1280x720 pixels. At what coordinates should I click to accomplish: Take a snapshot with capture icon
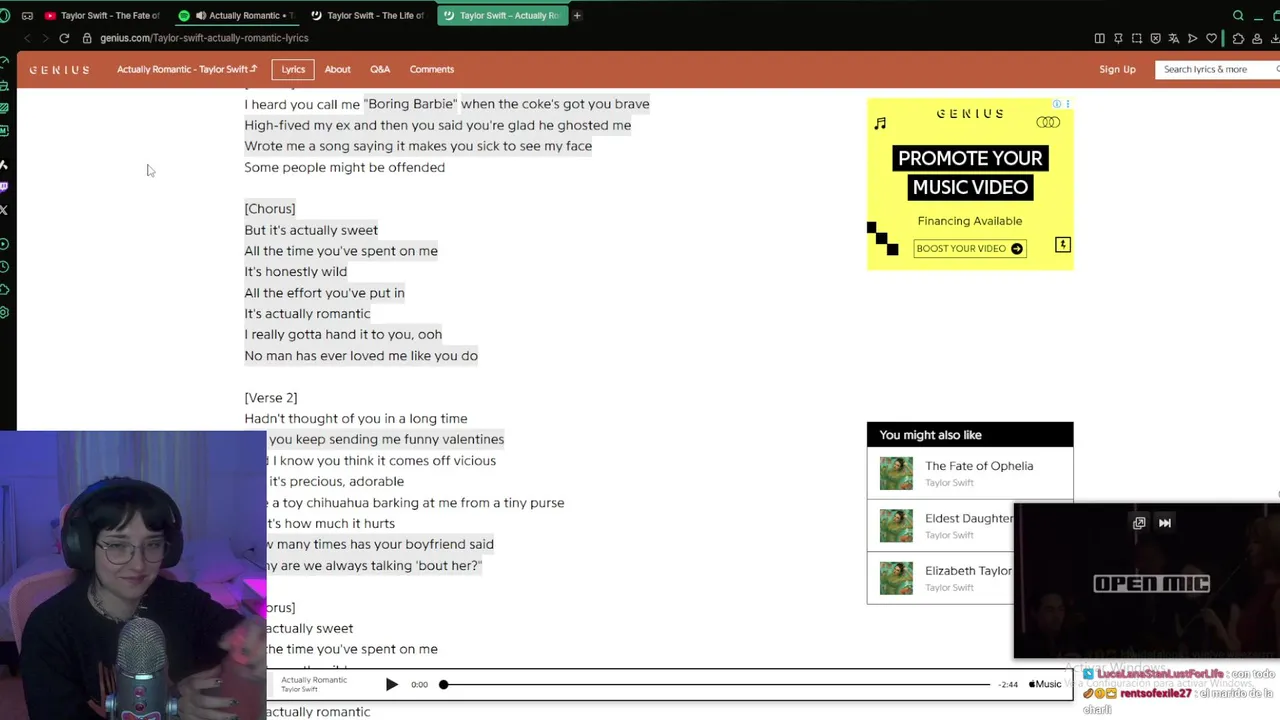click(x=1137, y=38)
